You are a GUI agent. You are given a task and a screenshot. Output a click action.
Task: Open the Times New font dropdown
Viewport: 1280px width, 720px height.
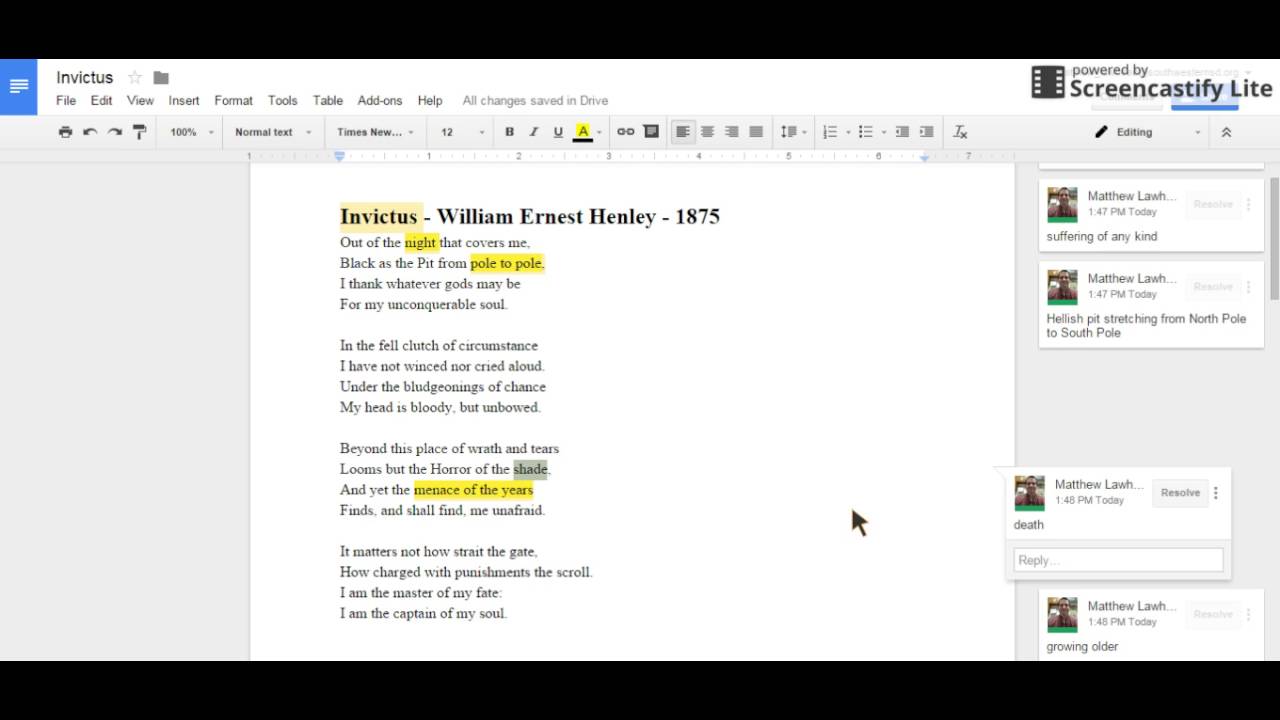(375, 132)
